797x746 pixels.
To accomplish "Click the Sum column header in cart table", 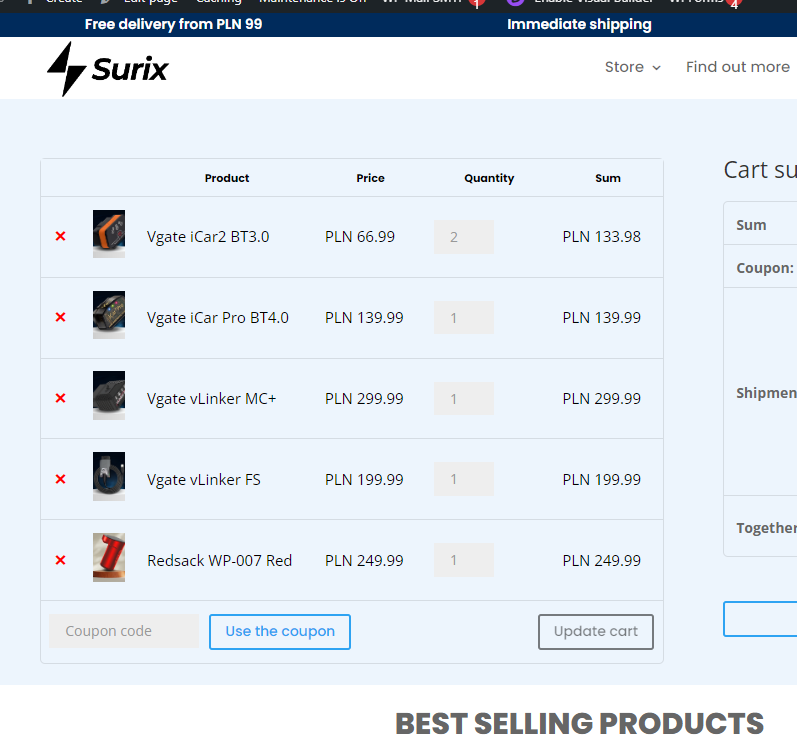I will [x=608, y=178].
